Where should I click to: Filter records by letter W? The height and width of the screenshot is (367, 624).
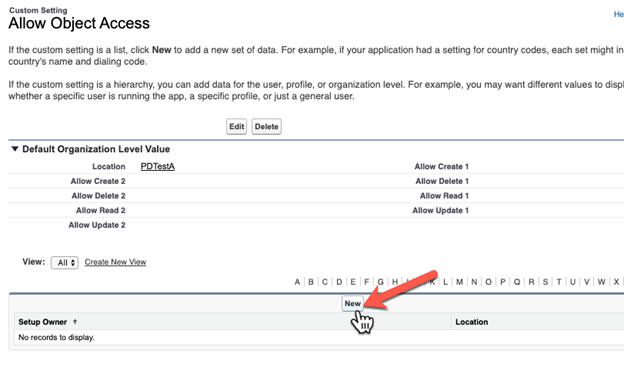(x=601, y=282)
